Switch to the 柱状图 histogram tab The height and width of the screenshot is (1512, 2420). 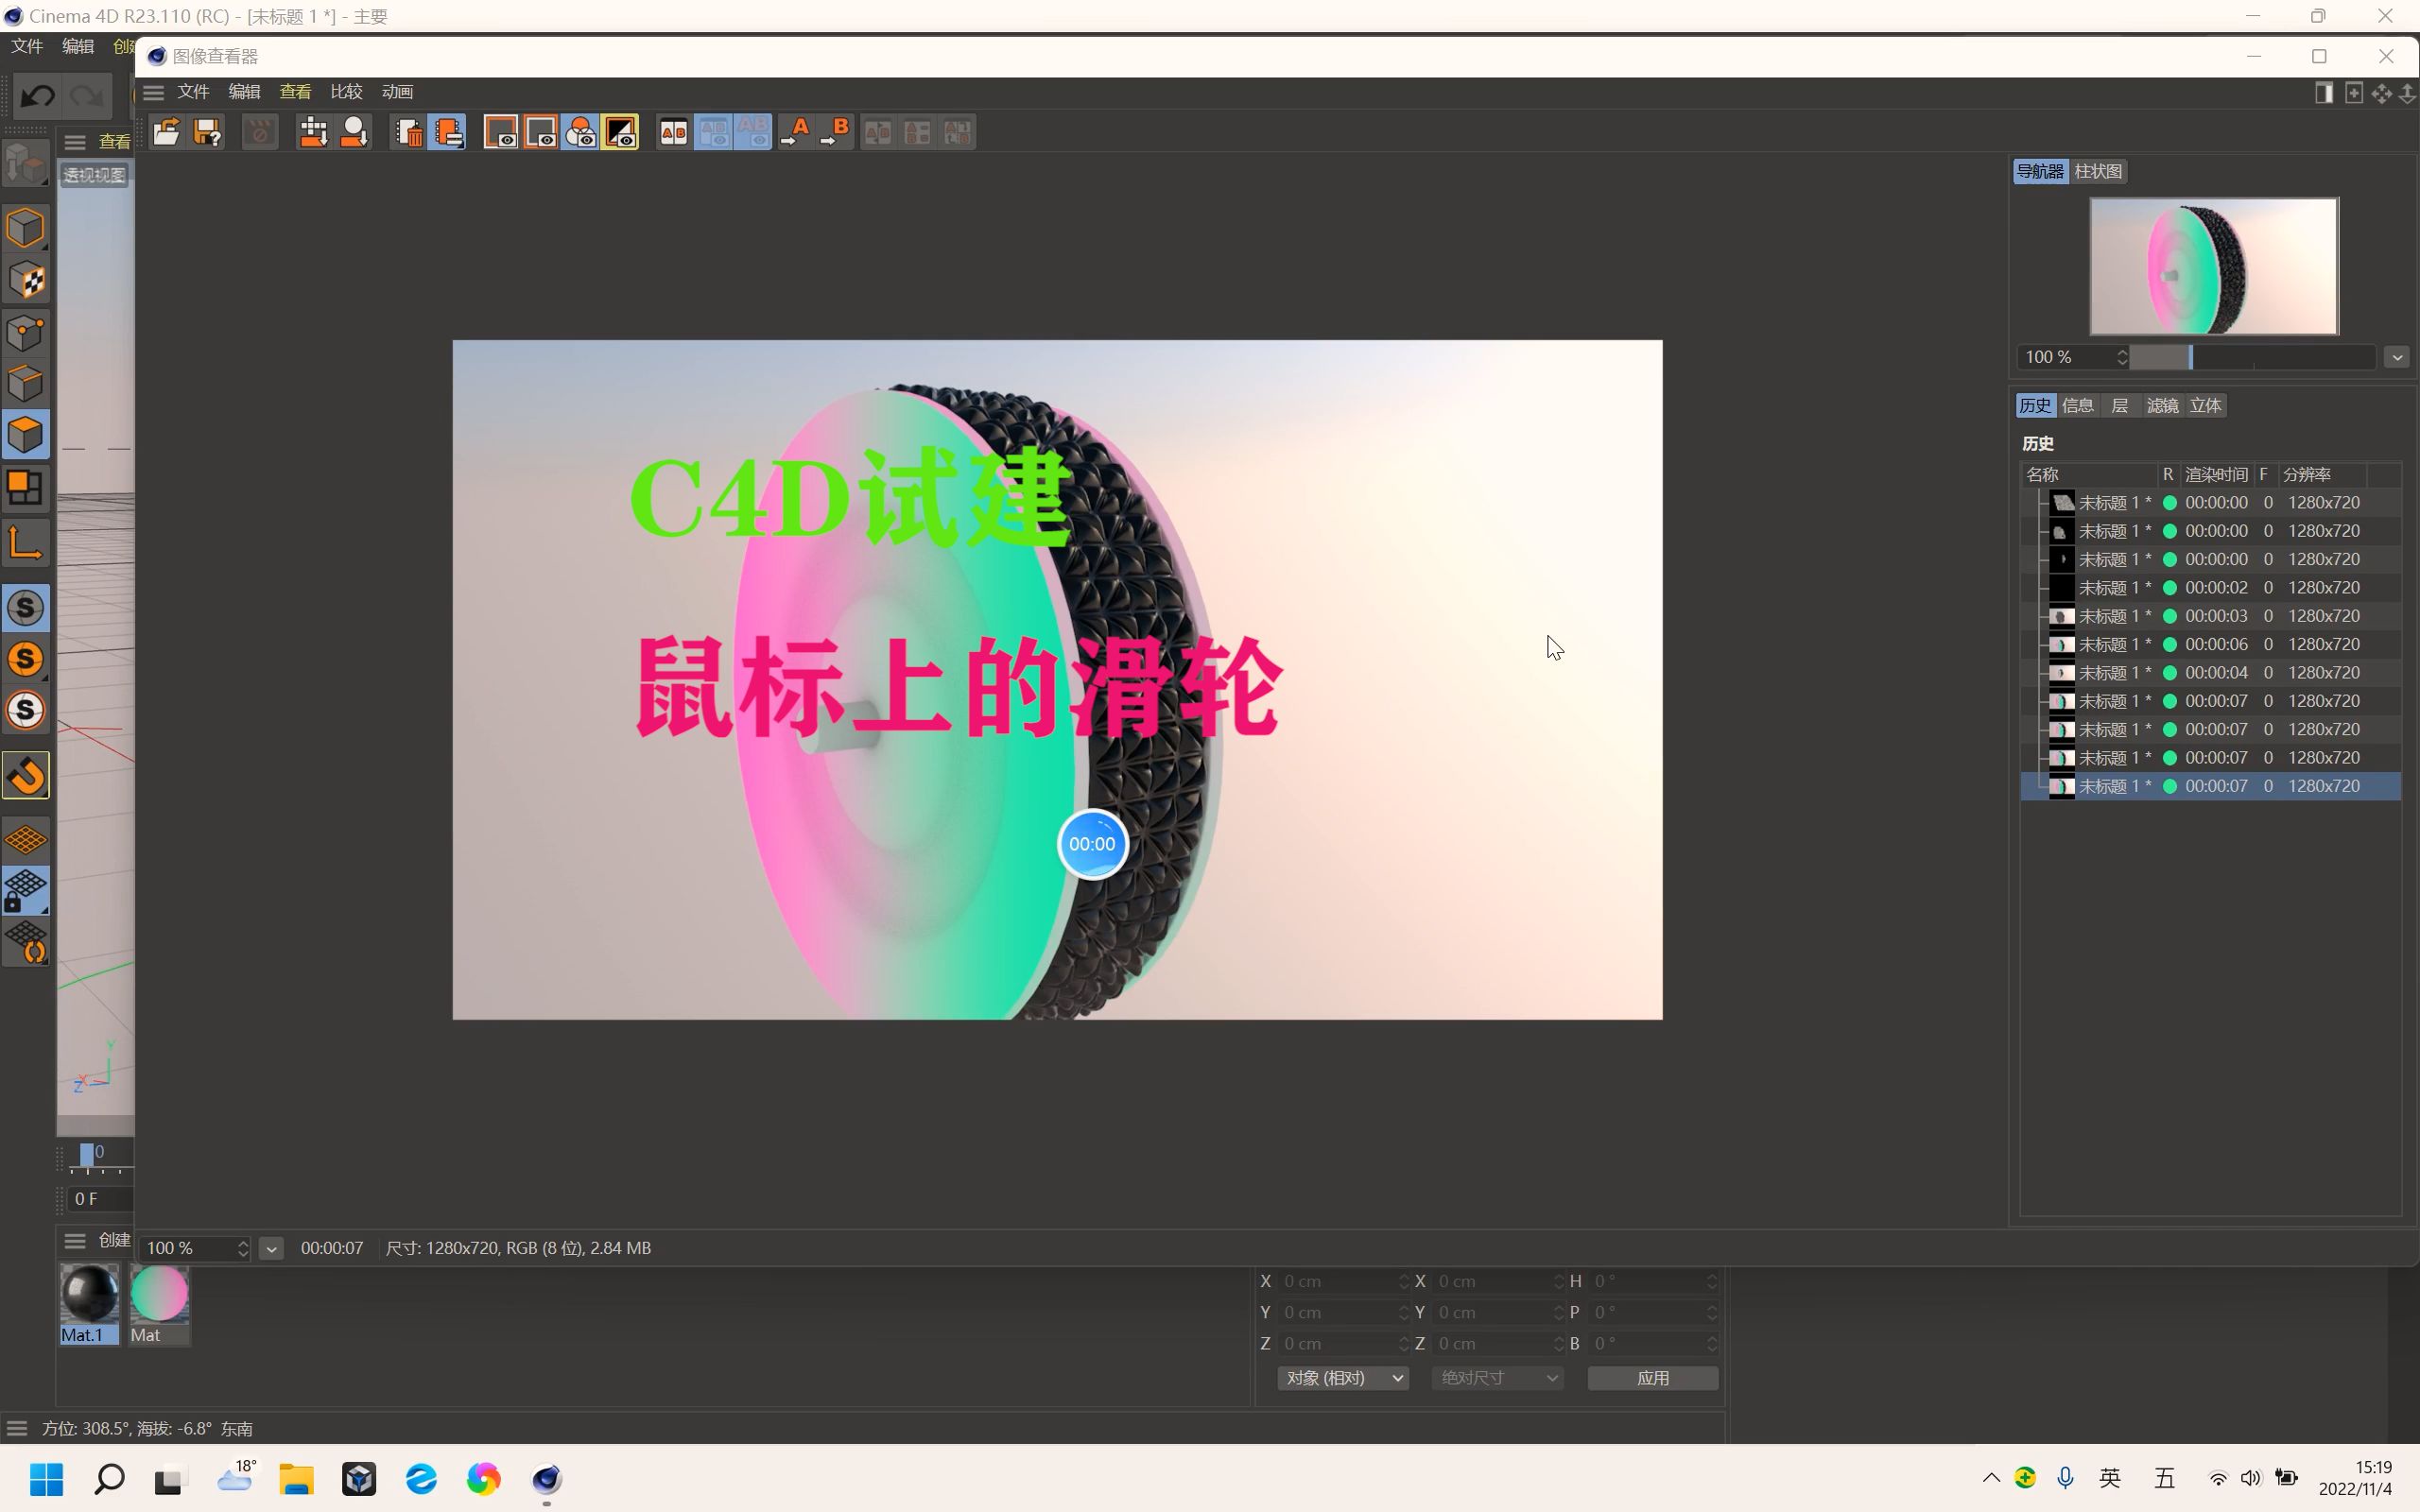(x=2097, y=171)
